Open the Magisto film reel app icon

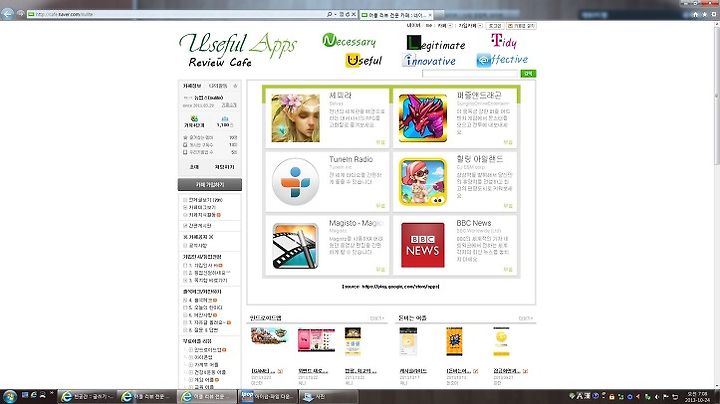pos(295,246)
